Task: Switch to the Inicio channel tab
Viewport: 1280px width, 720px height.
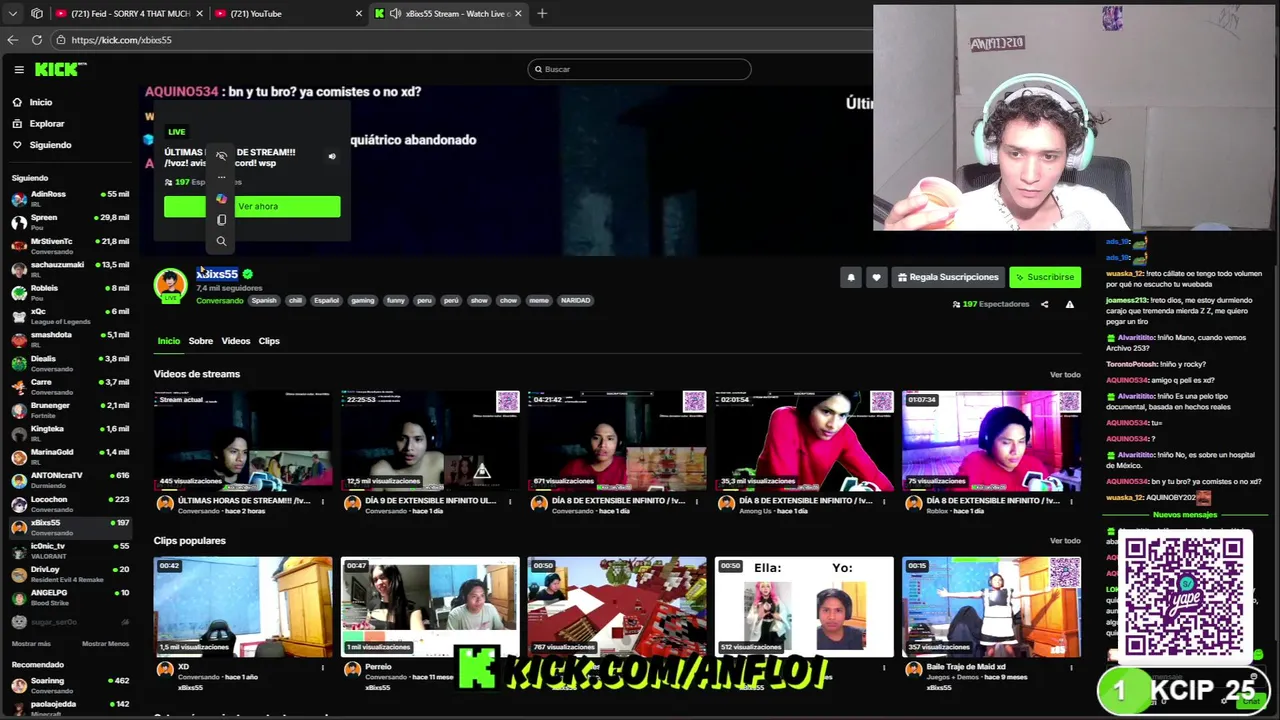Action: point(168,341)
